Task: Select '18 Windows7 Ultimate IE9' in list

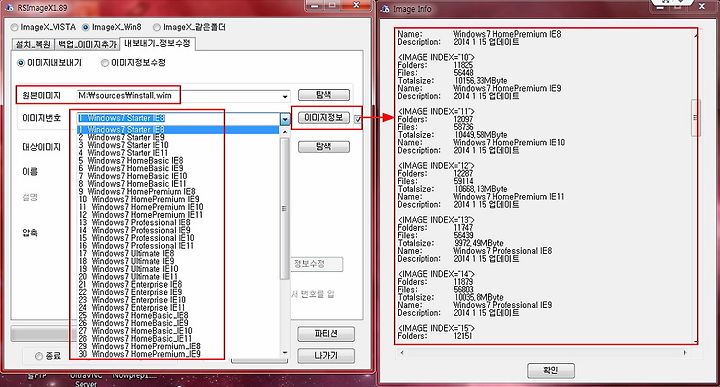Action: pos(178,261)
